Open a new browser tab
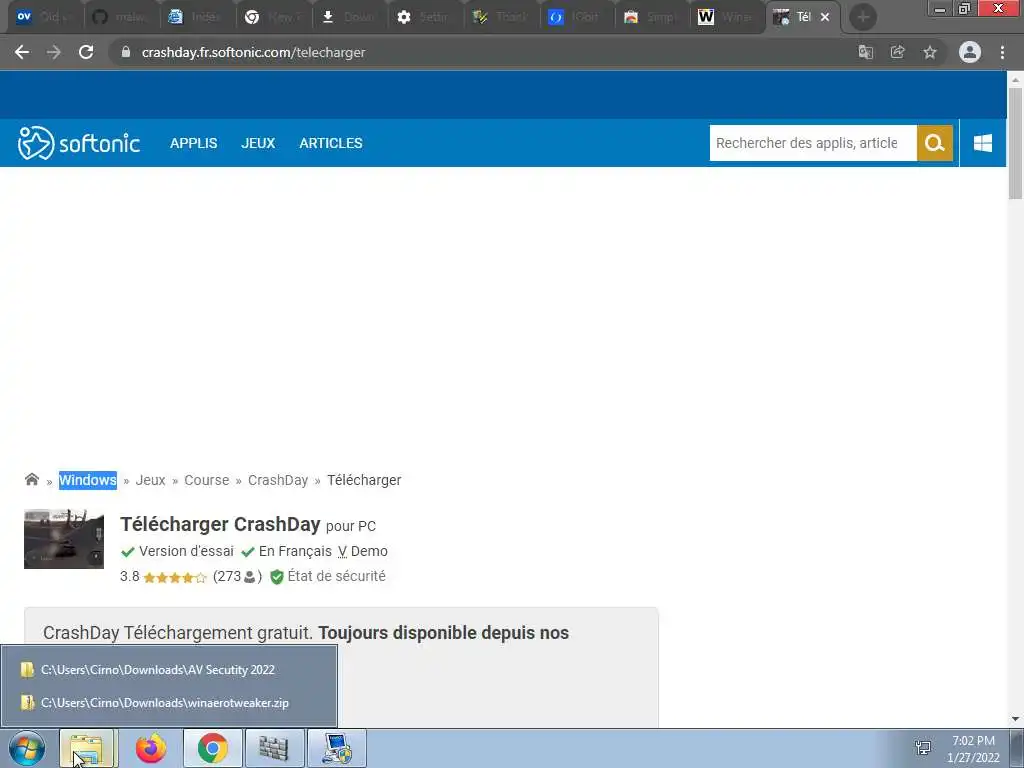 [863, 17]
